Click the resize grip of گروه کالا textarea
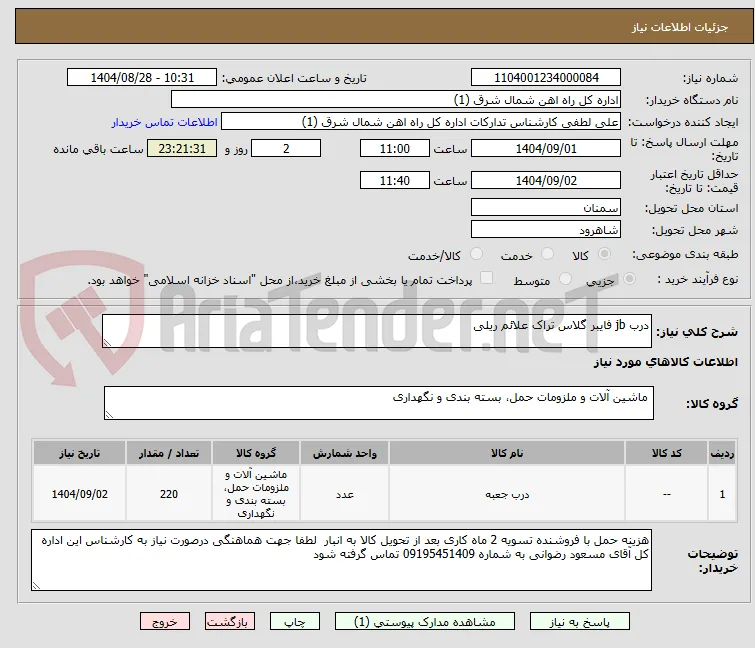Screen dimensions: 755x648 tap(109, 415)
